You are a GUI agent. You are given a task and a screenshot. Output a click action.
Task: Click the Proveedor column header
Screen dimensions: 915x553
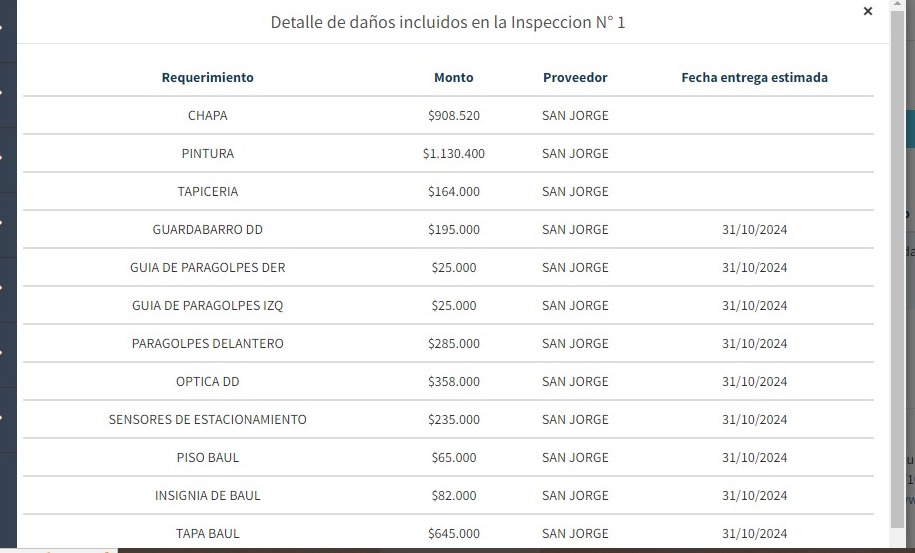(575, 77)
